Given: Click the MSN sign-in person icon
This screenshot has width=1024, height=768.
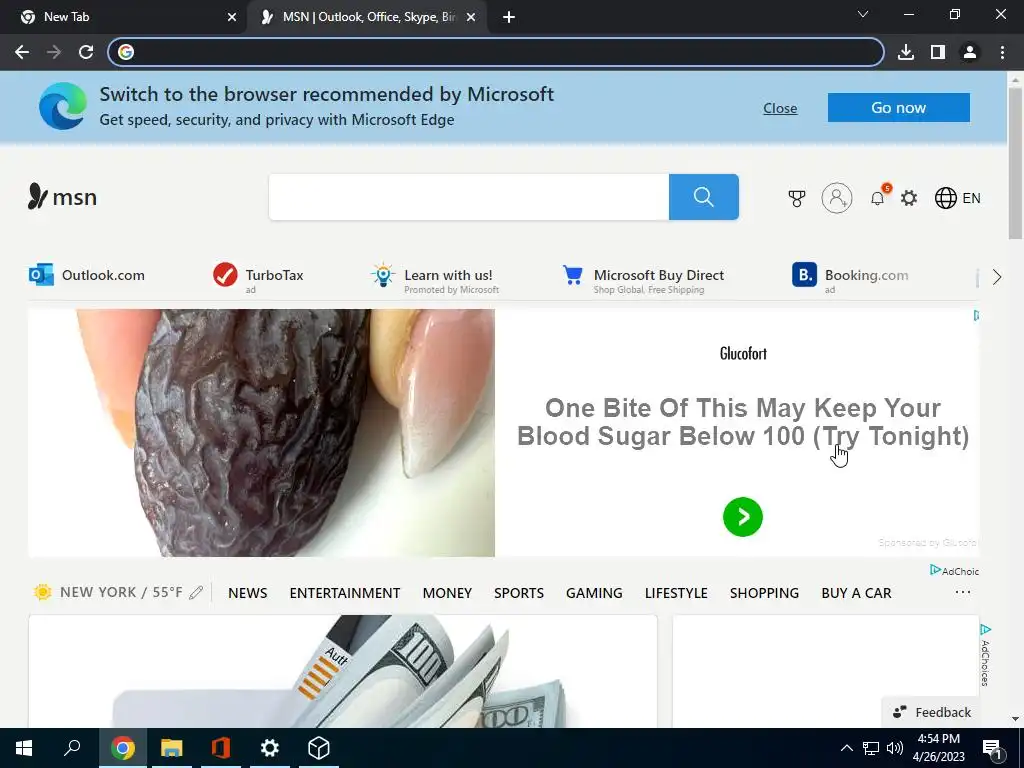Looking at the screenshot, I should (837, 198).
